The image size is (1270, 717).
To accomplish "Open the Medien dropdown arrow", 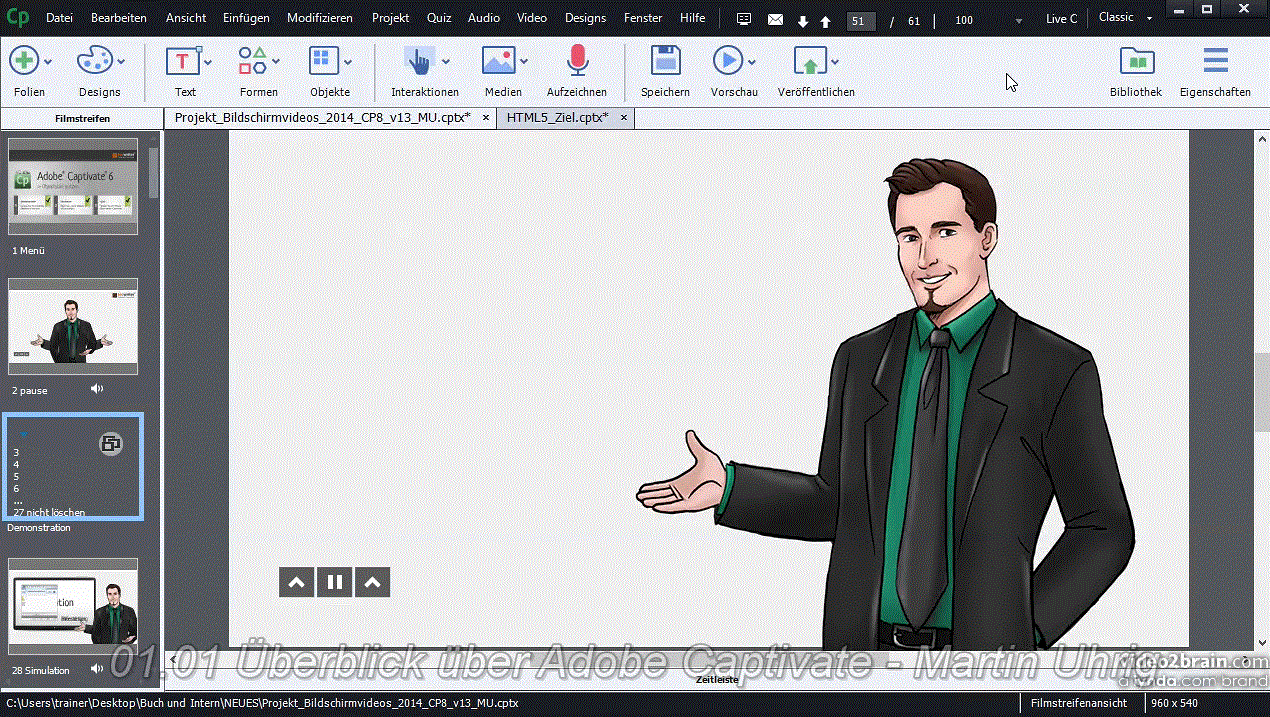I will click(523, 62).
